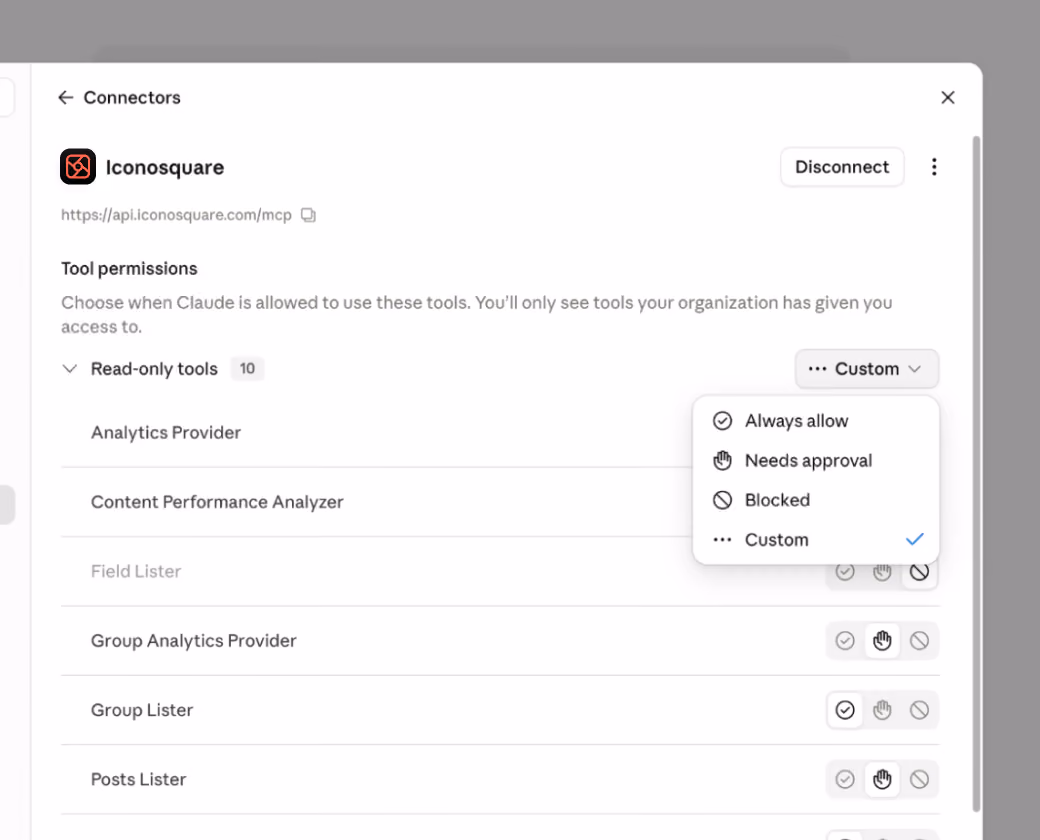Set Group Analytics Provider to always allow

coord(845,641)
